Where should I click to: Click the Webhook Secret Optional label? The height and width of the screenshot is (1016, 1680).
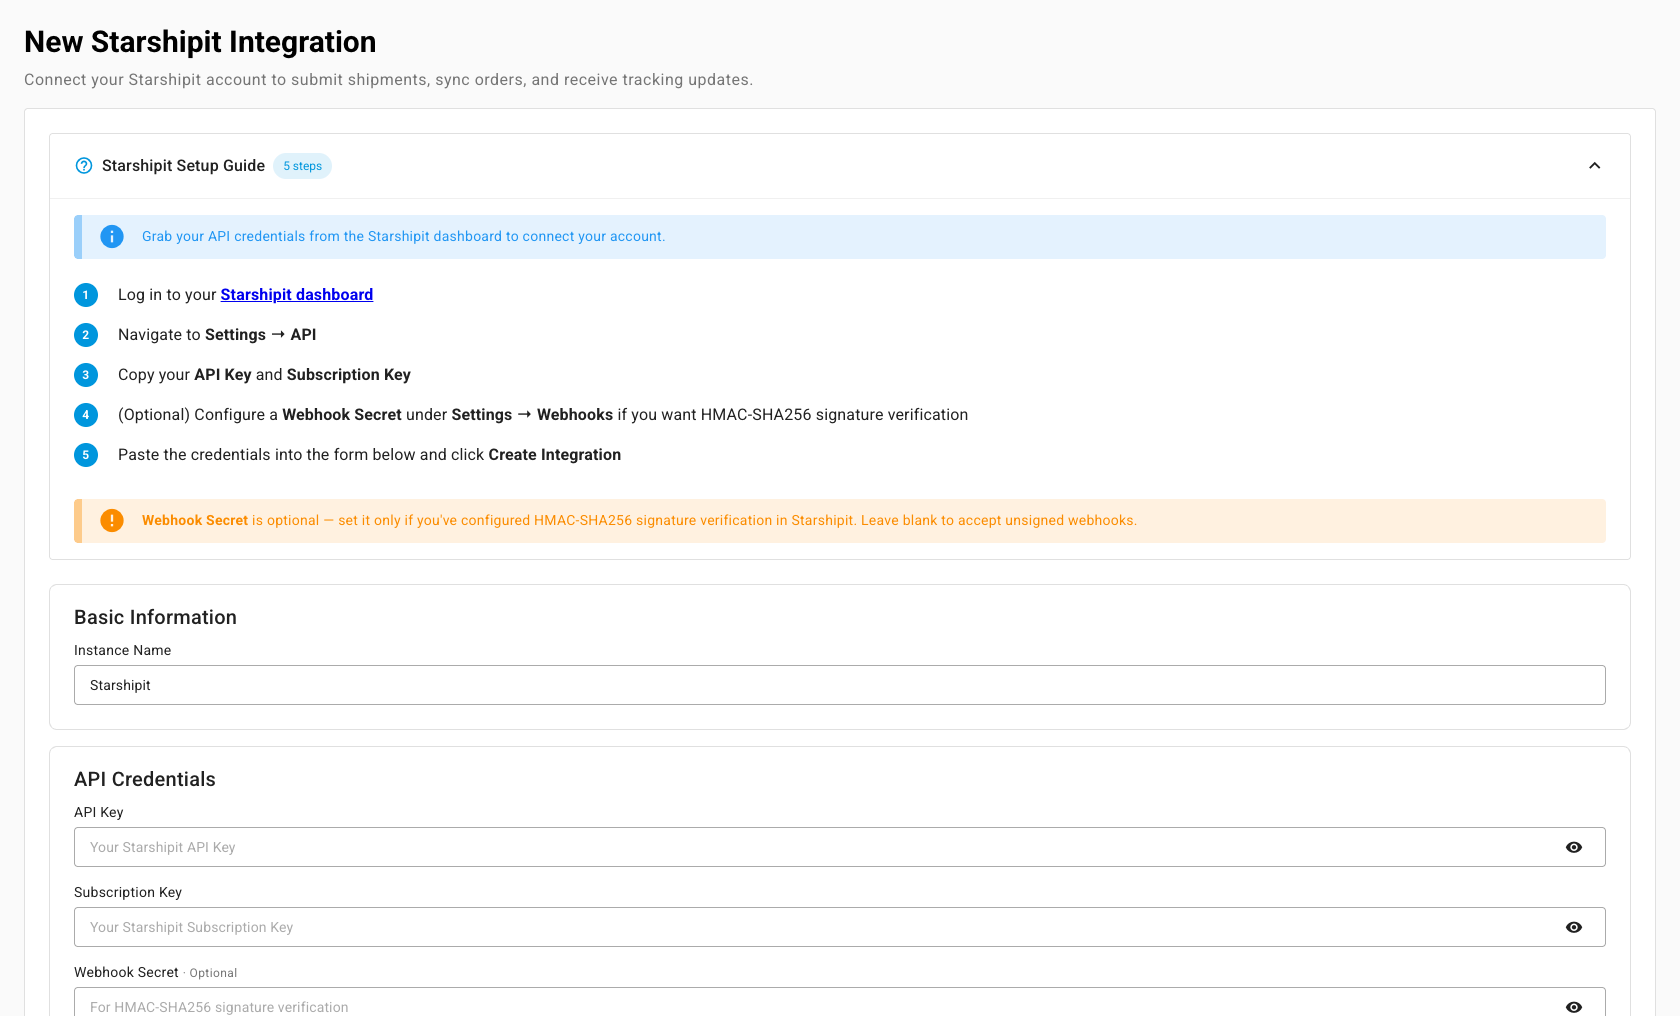pyautogui.click(x=155, y=972)
